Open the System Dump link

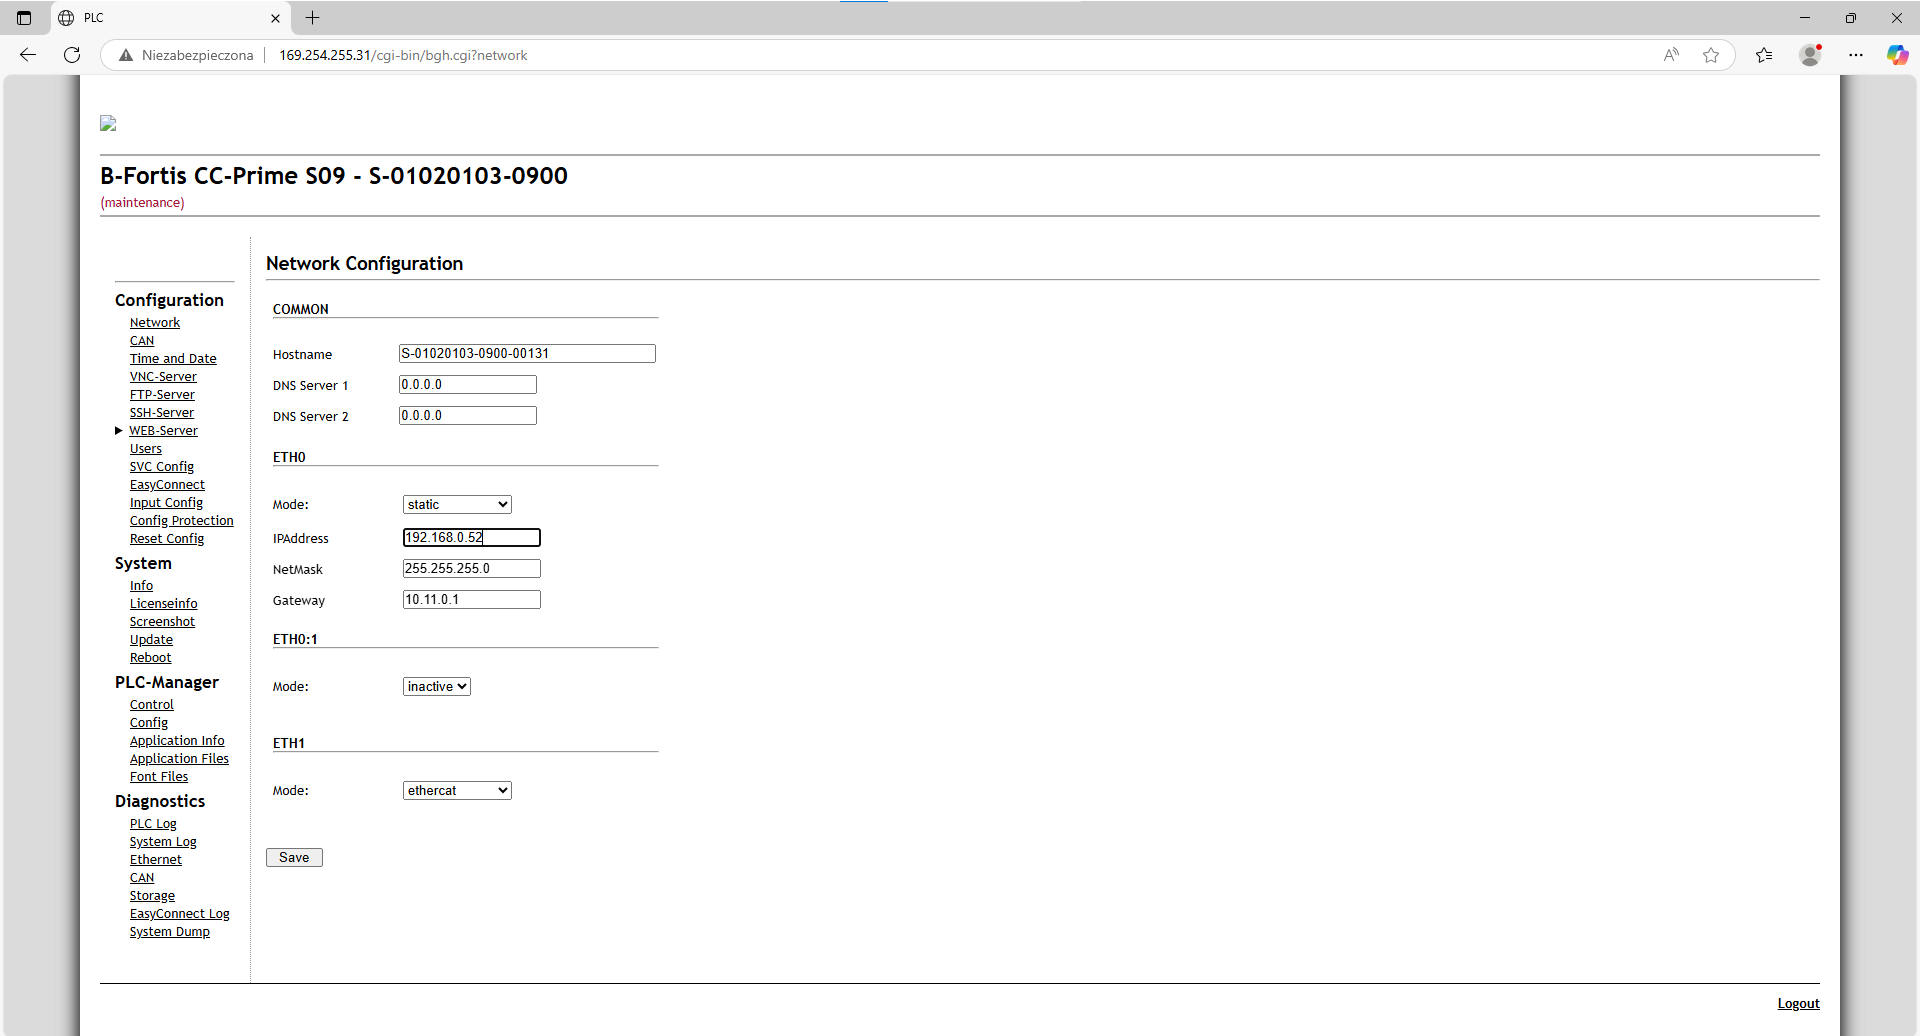tap(170, 932)
